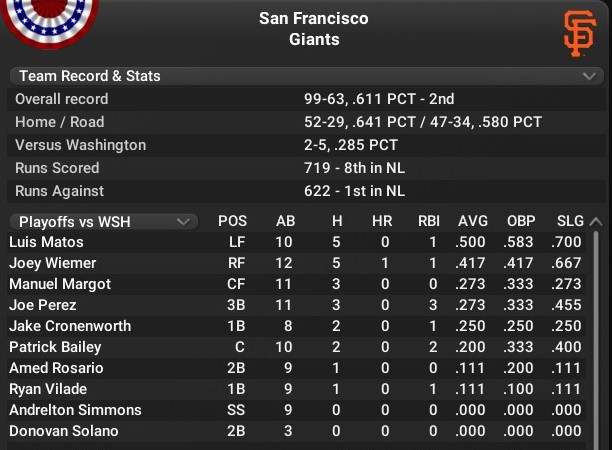Select the POS column header
This screenshot has width=612, height=450.
point(232,221)
